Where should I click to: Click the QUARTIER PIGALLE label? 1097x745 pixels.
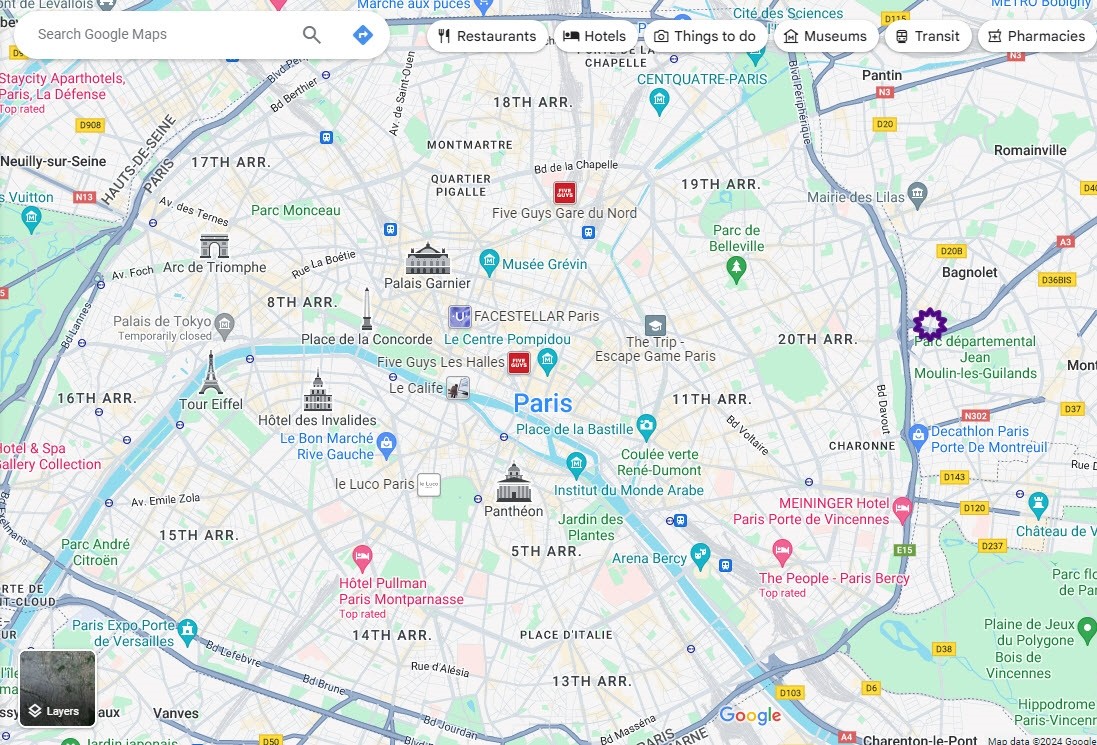(x=461, y=185)
